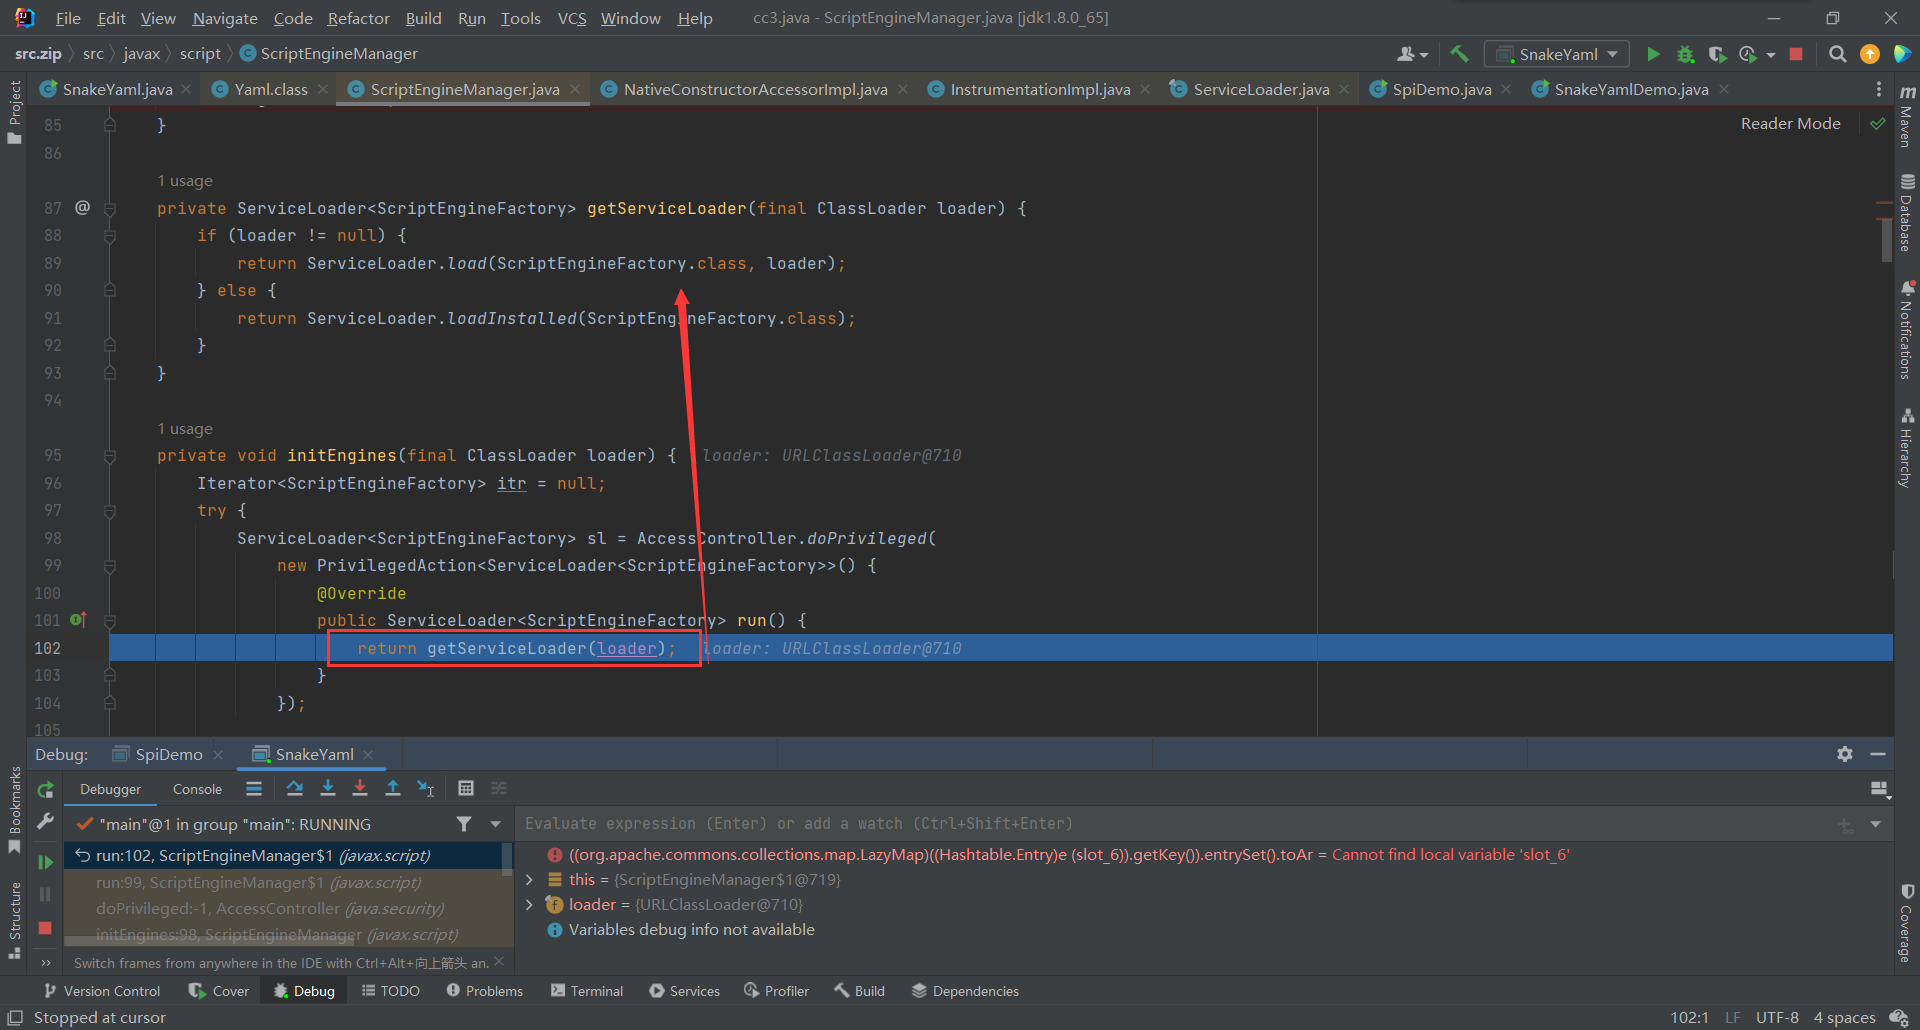1920x1030 pixels.
Task: Click the Force Step Into red icon
Action: 360,789
